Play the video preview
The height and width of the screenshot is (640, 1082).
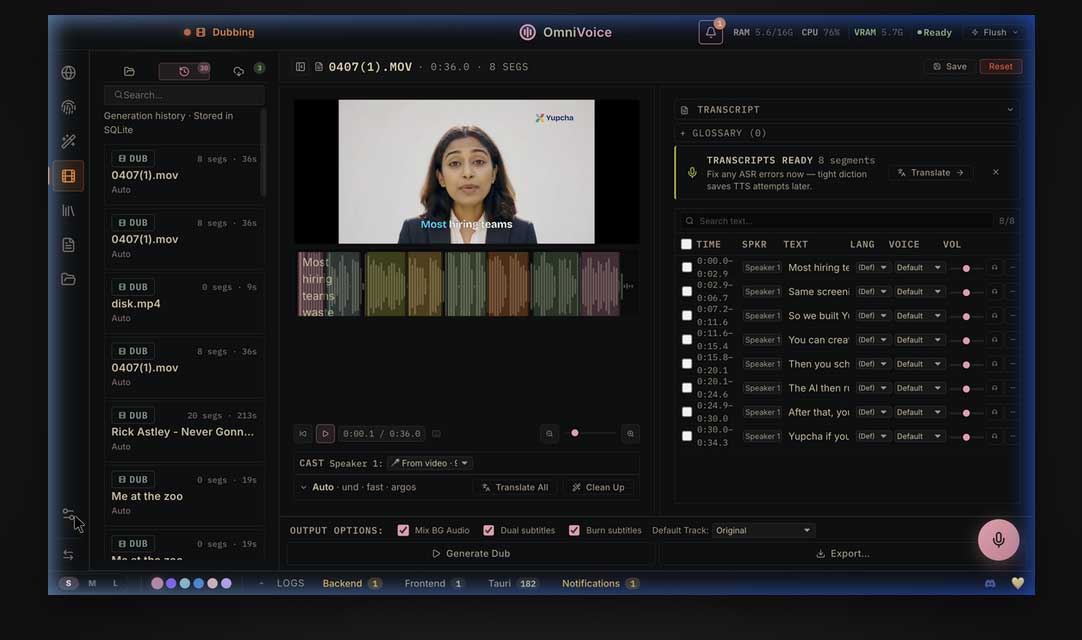(325, 434)
